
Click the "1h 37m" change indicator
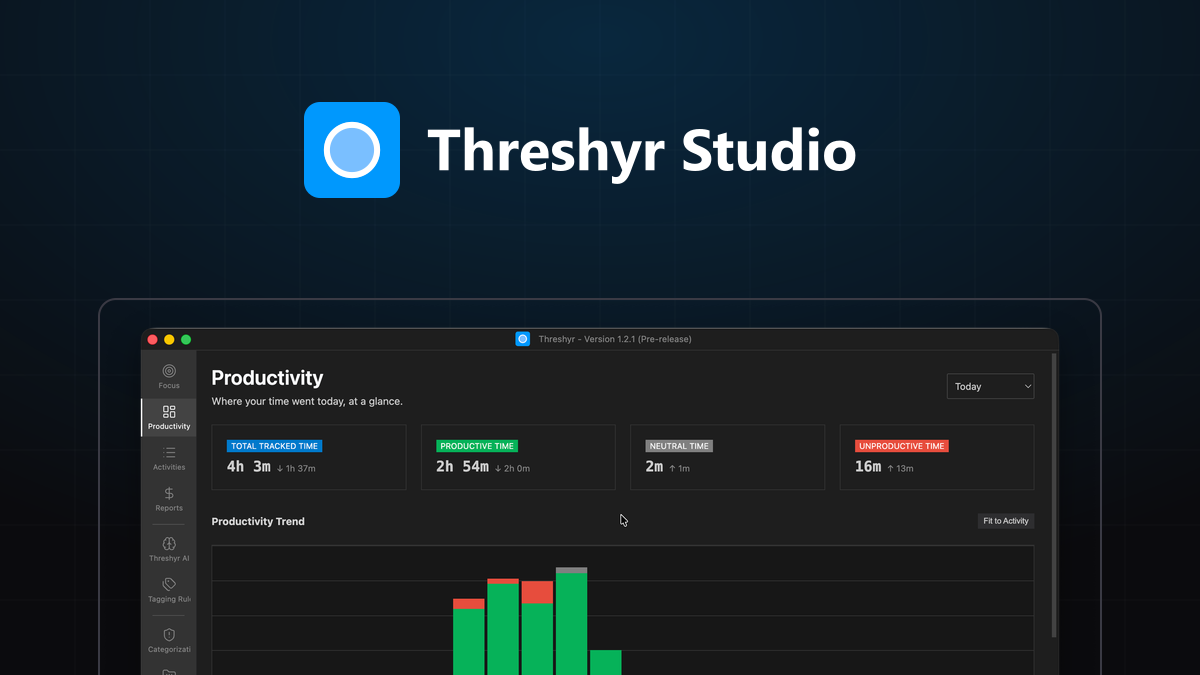click(x=296, y=468)
